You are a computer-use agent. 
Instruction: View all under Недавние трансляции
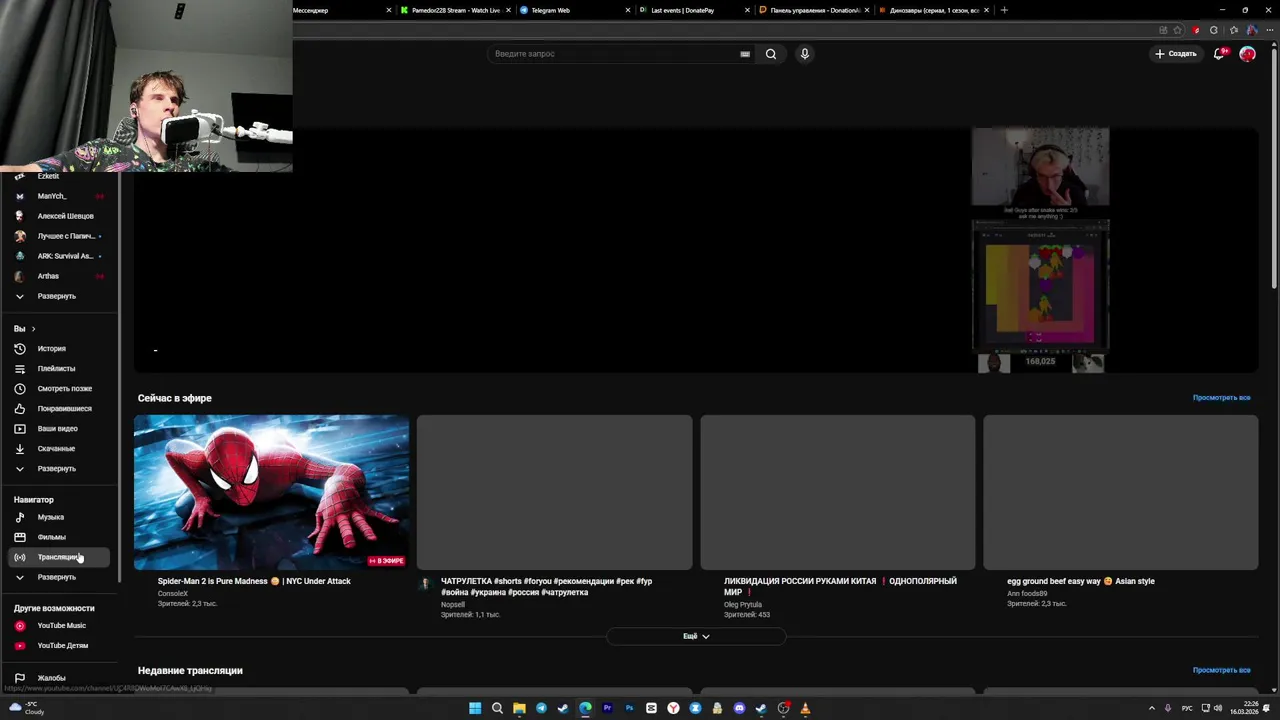coord(1221,670)
